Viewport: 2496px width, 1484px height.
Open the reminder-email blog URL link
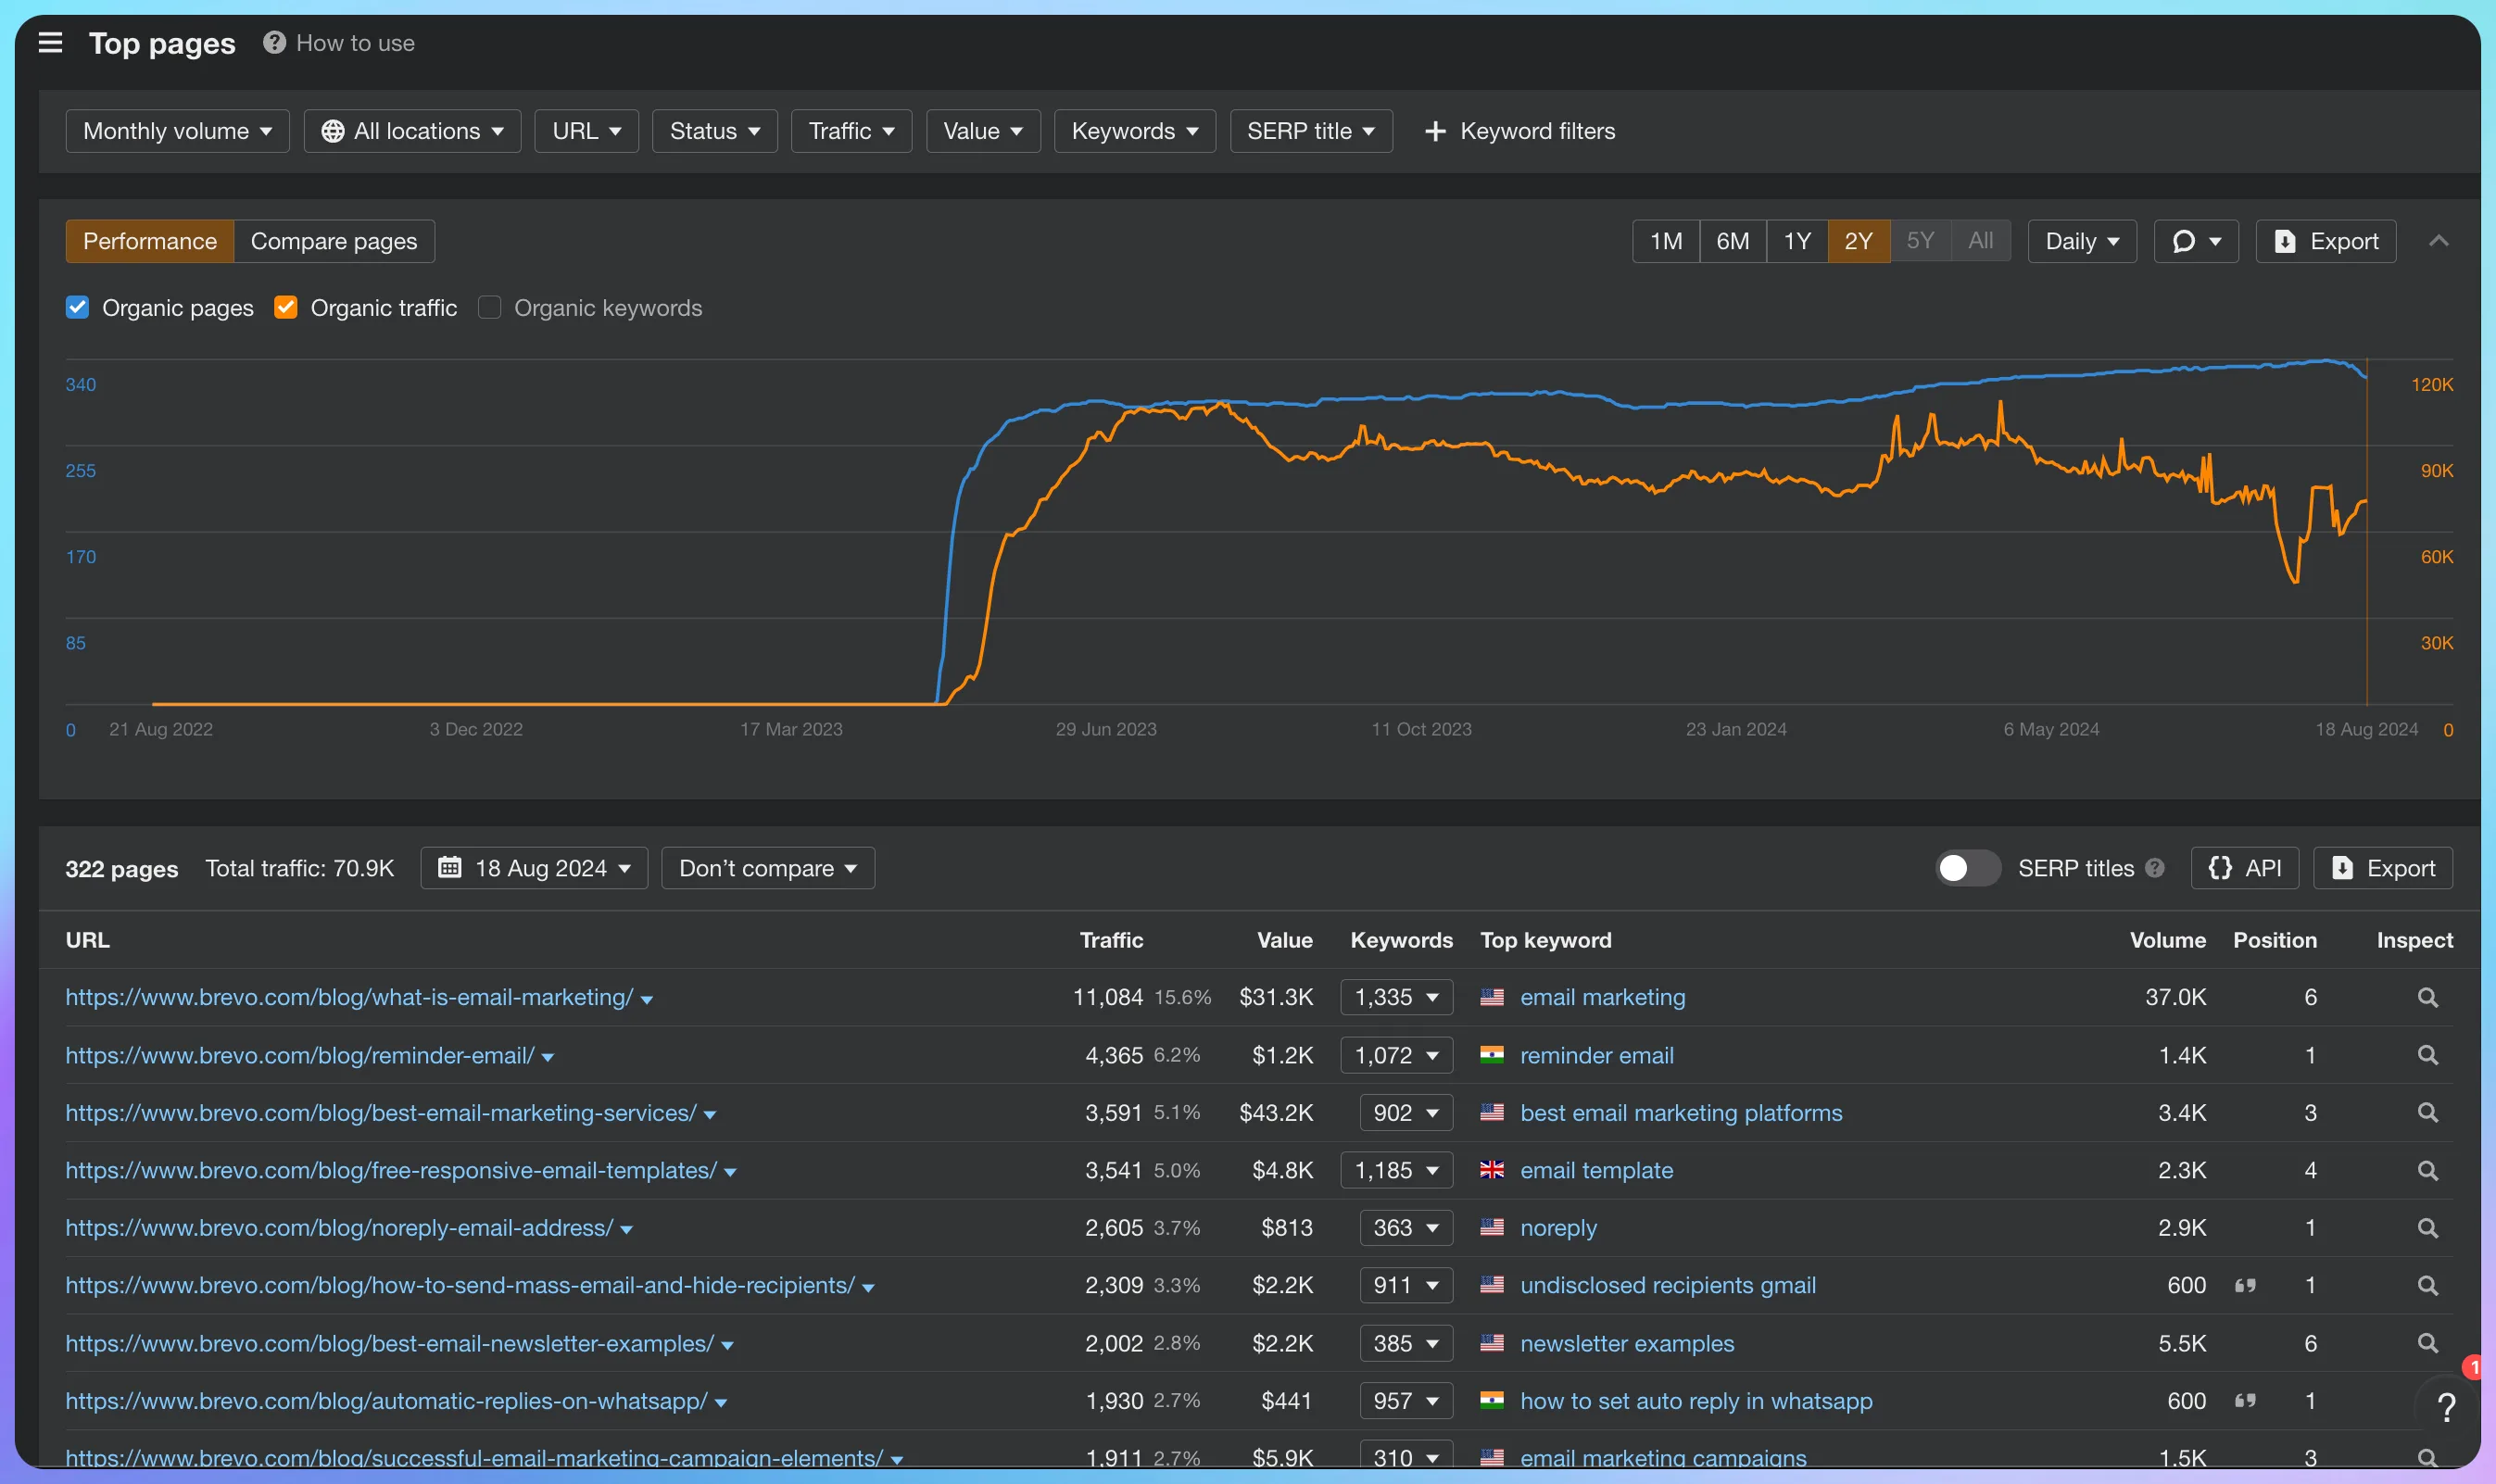pos(300,1055)
